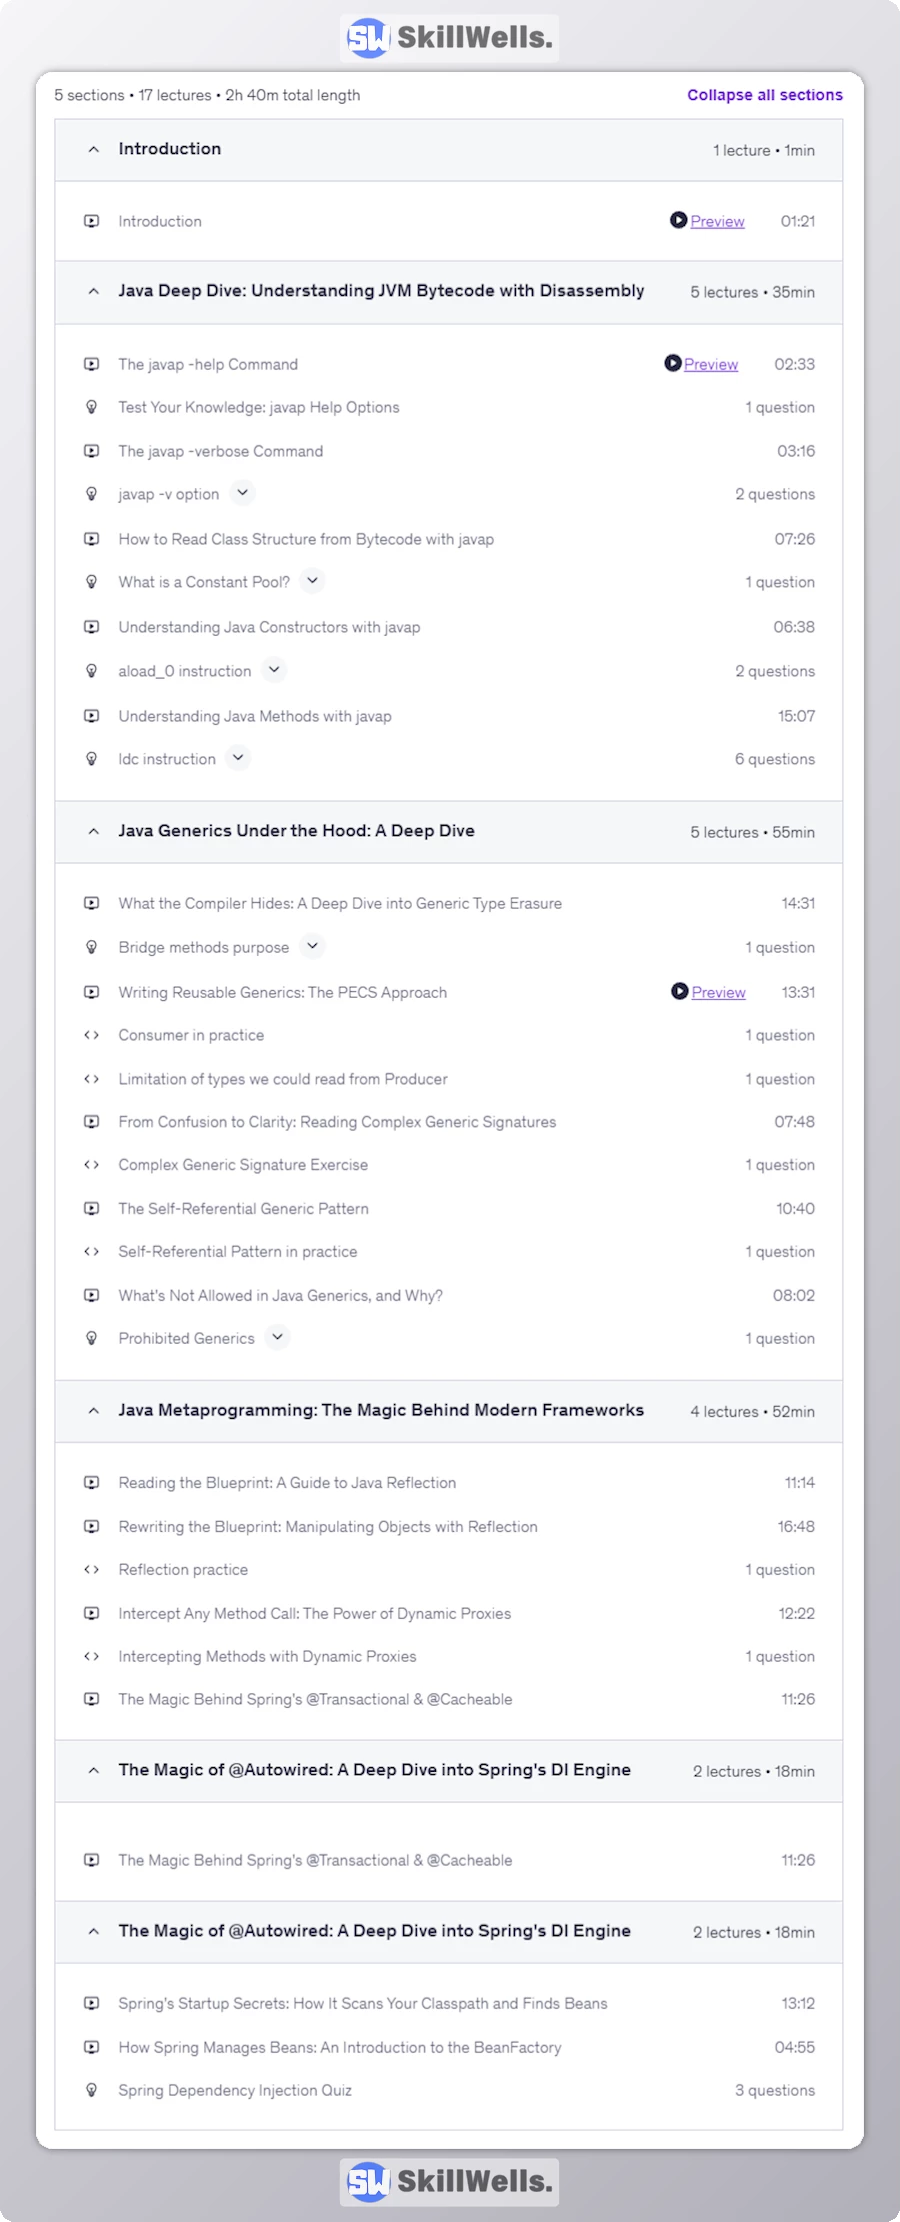Collapse 'Java Generics Under the Hood' section
Image resolution: width=900 pixels, height=2222 pixels.
click(94, 832)
